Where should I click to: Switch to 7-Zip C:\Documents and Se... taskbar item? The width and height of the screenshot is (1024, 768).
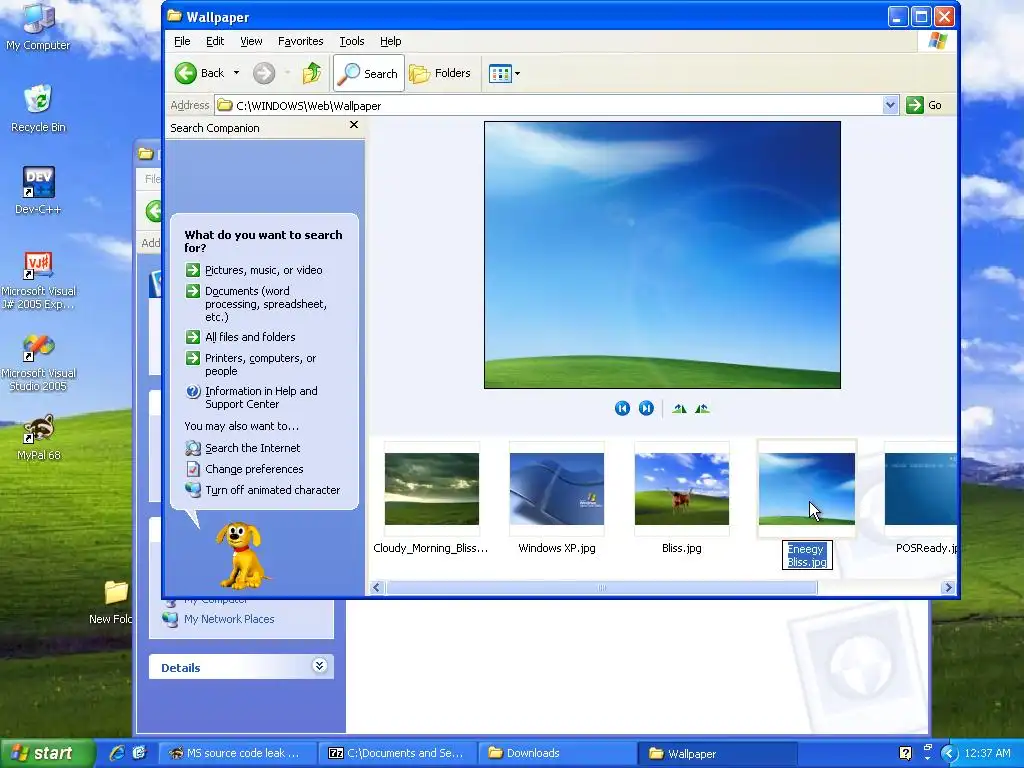click(x=398, y=754)
